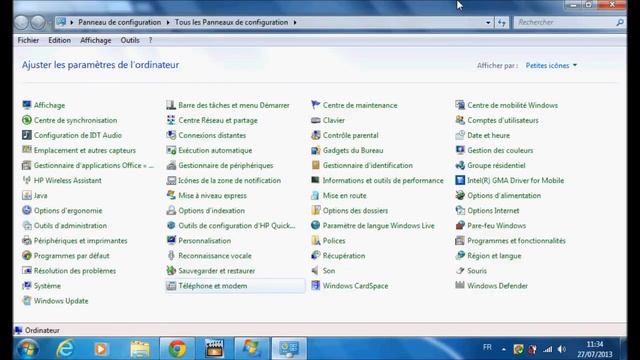
Task: Click the Panneau de configuration breadcrumb
Action: point(120,22)
